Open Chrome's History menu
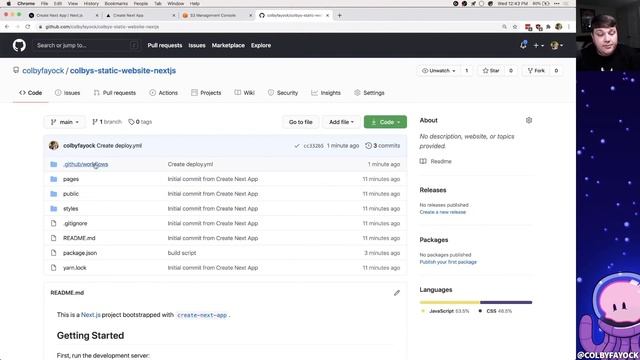 tap(91, 4)
